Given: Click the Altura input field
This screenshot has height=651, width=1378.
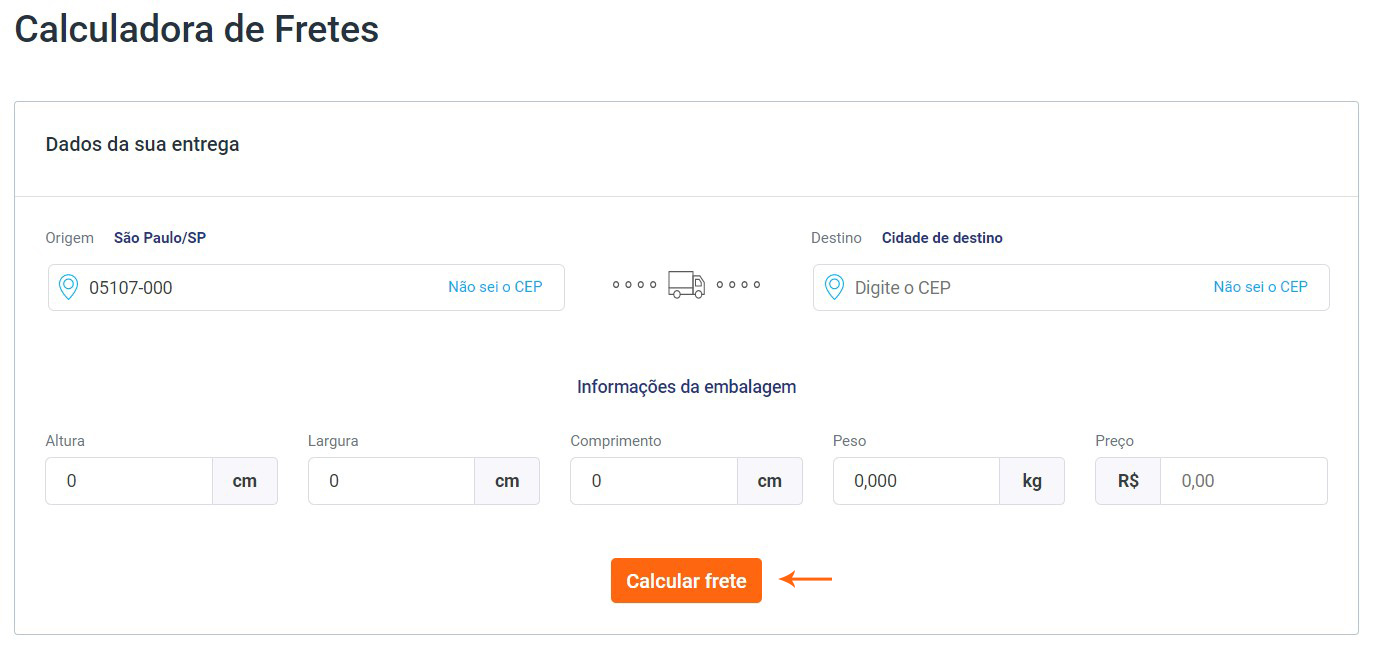Looking at the screenshot, I should 130,481.
